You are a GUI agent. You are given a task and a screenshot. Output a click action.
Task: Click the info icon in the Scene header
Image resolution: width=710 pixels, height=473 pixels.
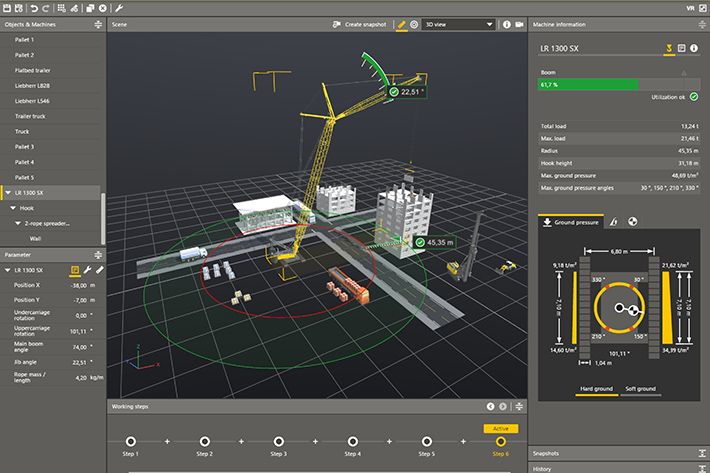coord(506,24)
